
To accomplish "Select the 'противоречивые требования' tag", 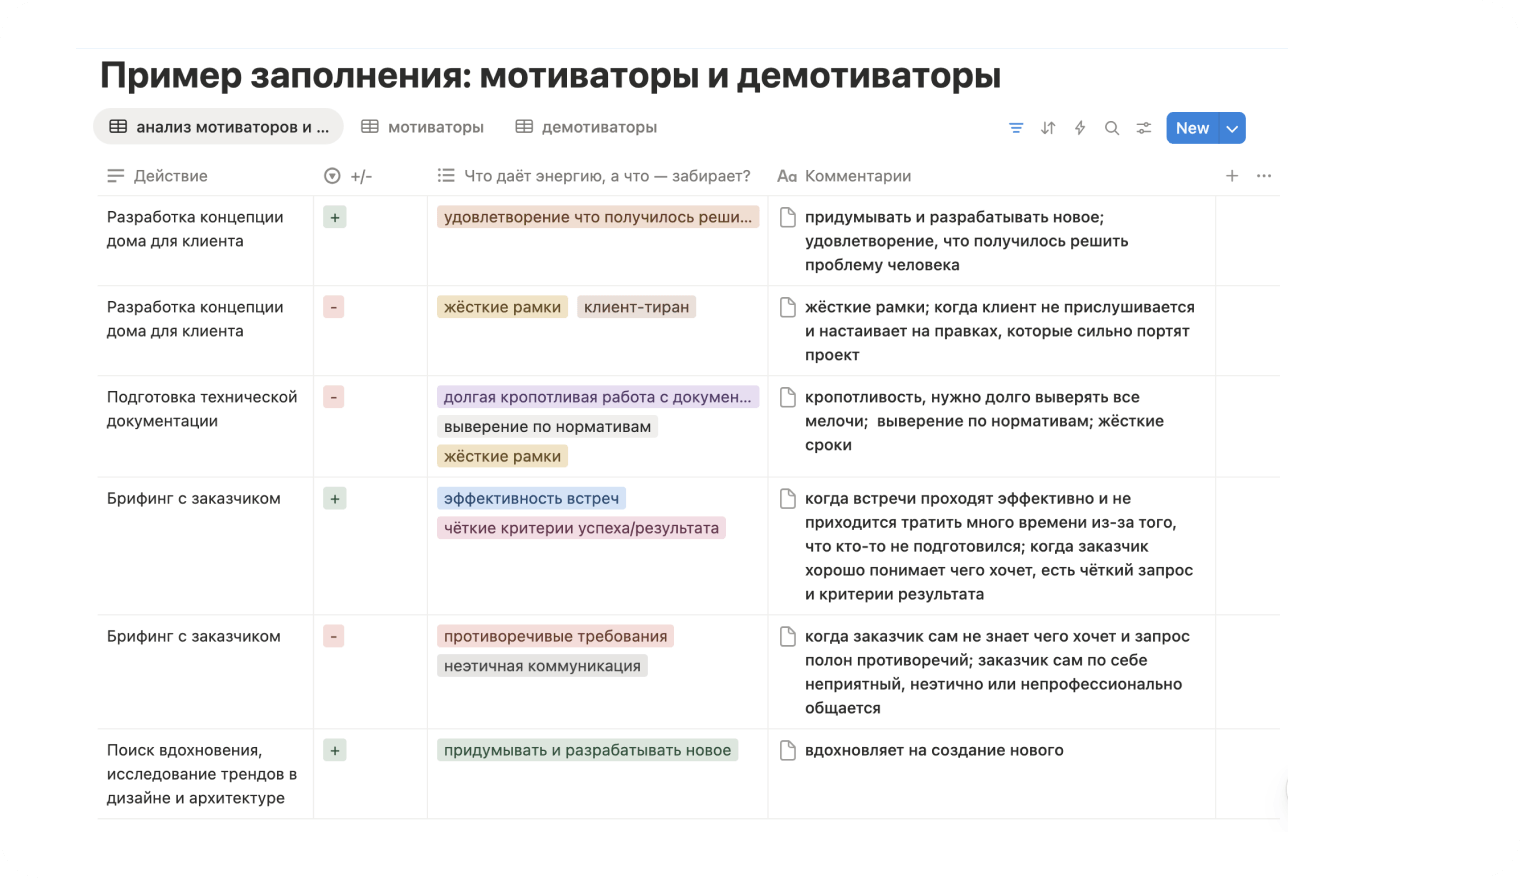I will pyautogui.click(x=555, y=636).
